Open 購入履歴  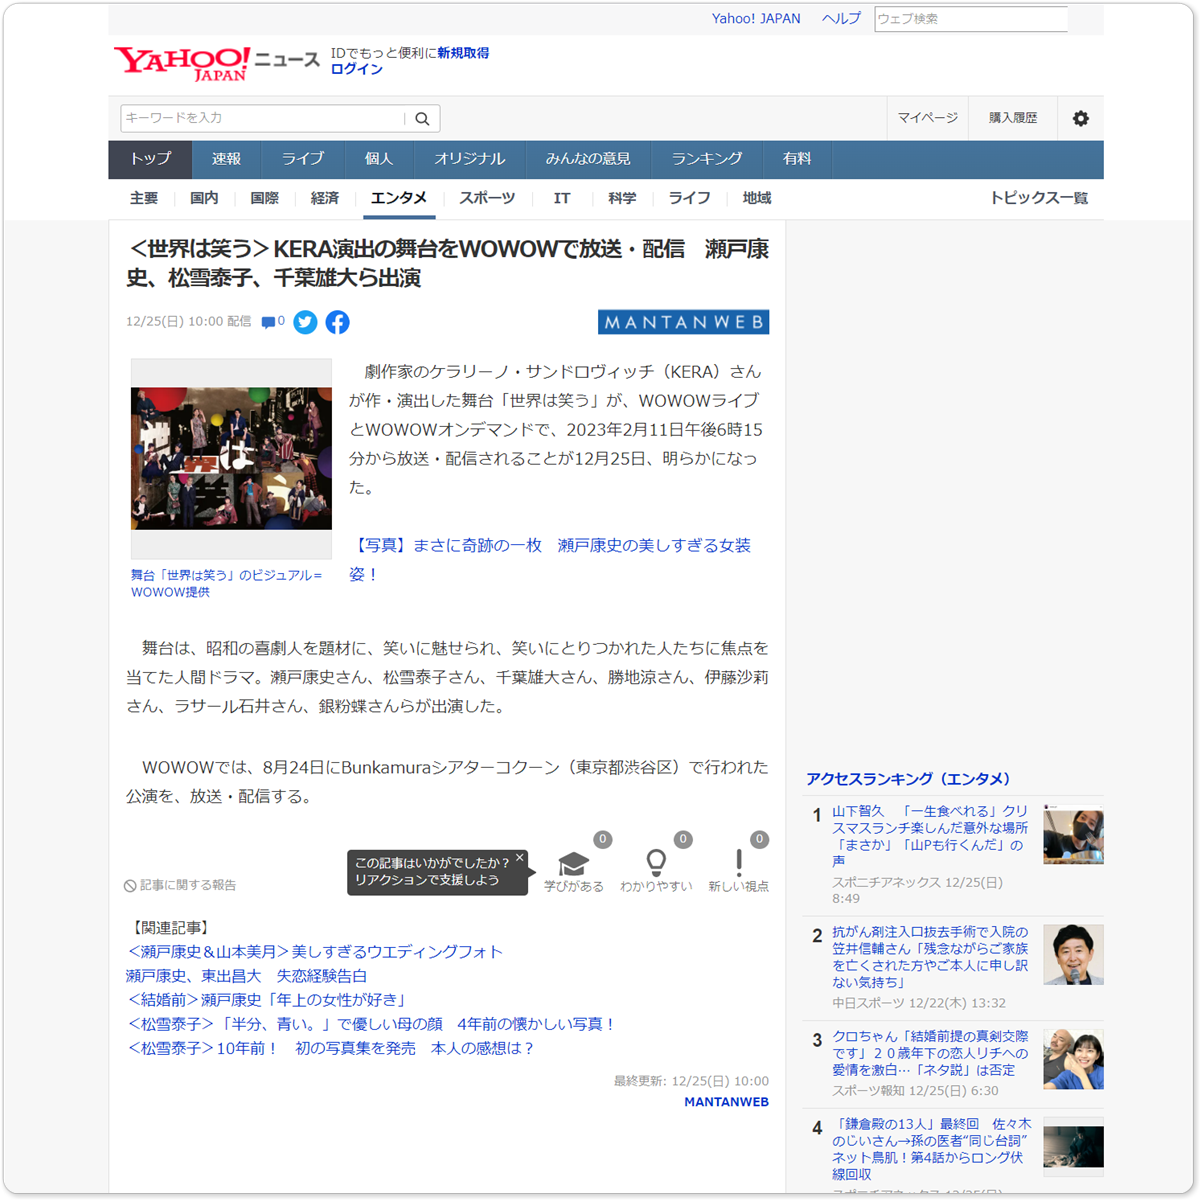click(x=1013, y=118)
